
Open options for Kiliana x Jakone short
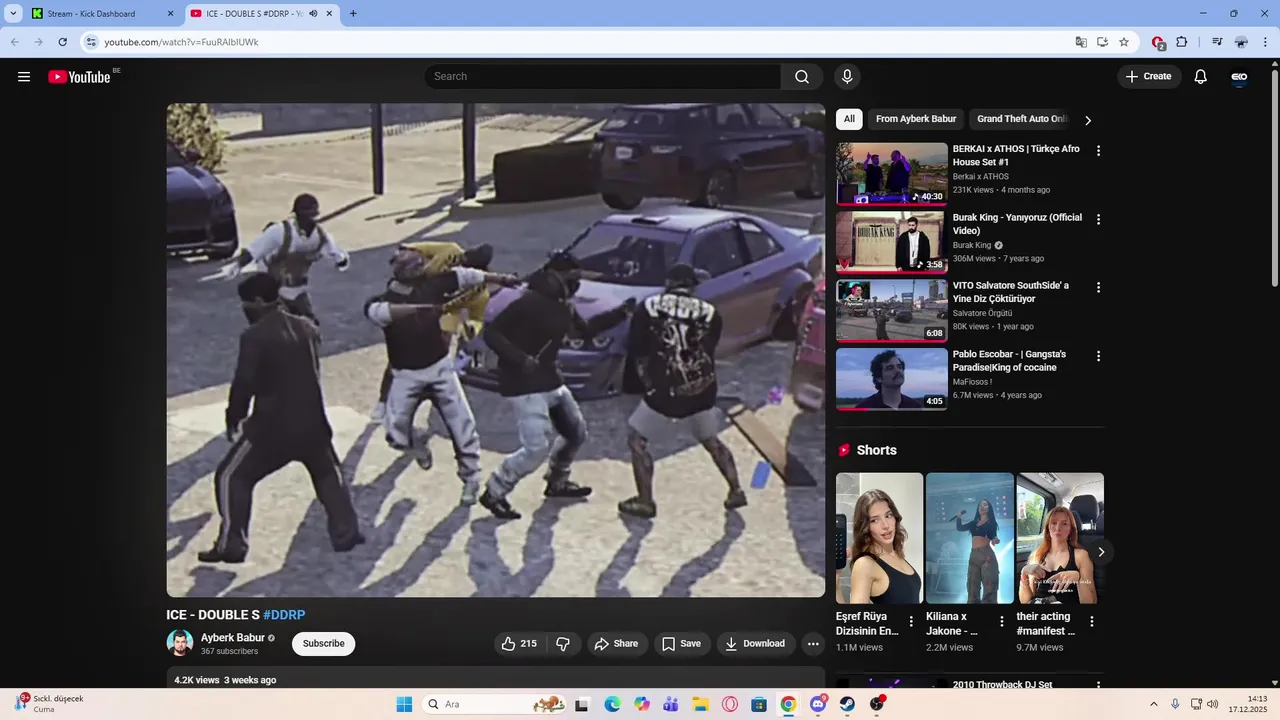pyautogui.click(x=1001, y=622)
